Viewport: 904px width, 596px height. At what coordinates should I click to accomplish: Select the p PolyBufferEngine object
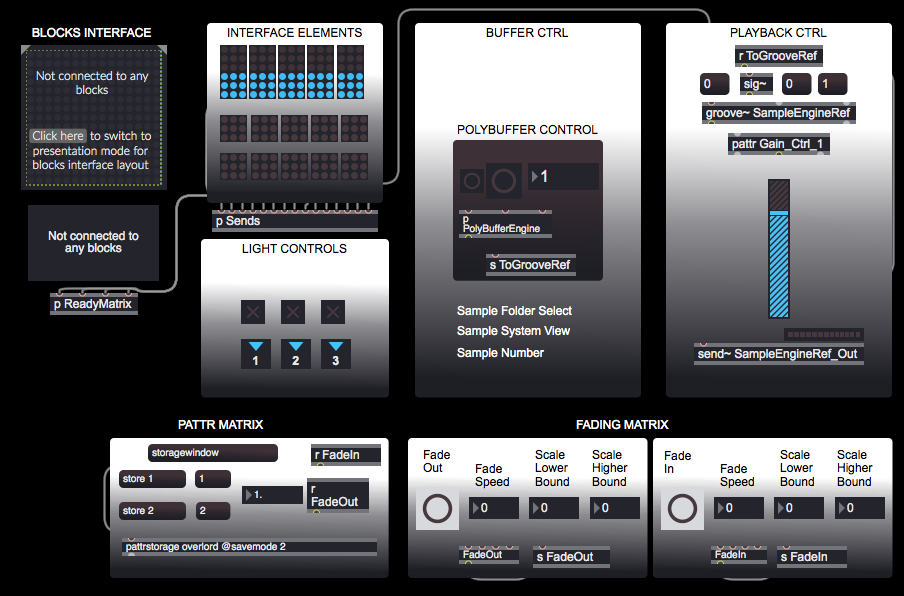pyautogui.click(x=505, y=225)
